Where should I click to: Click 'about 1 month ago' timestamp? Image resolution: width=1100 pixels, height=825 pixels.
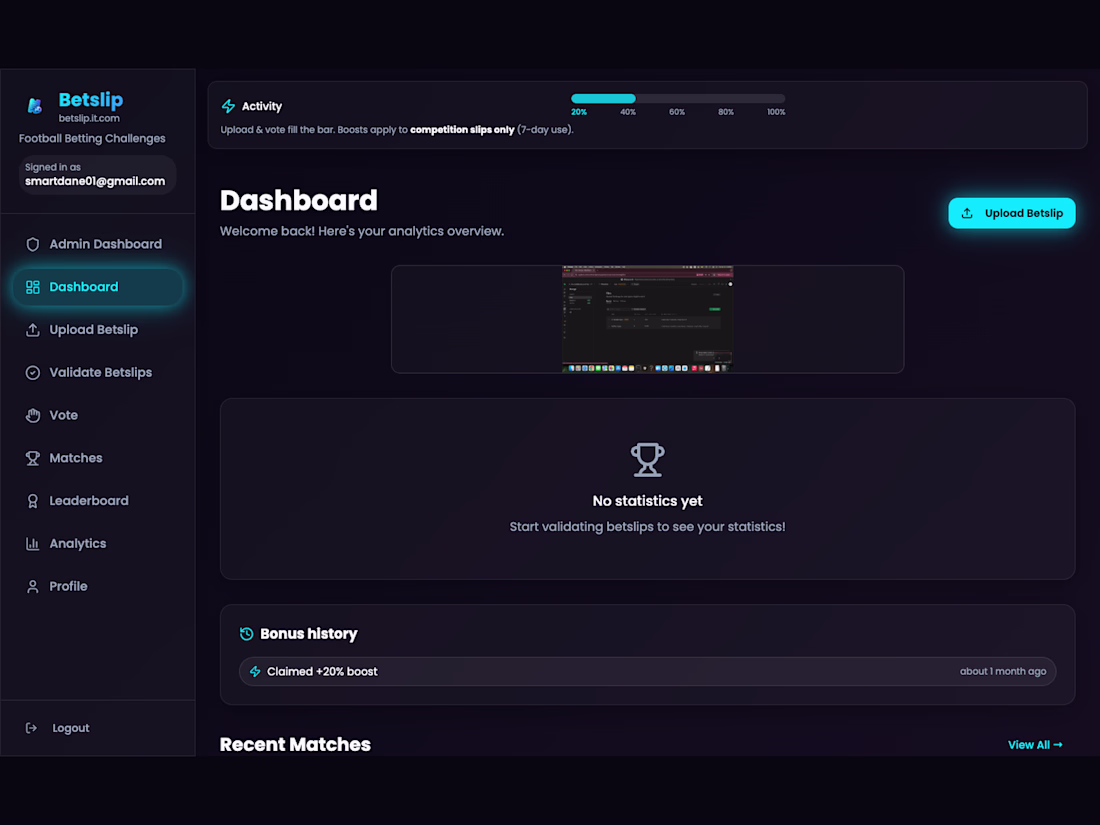coord(1002,671)
